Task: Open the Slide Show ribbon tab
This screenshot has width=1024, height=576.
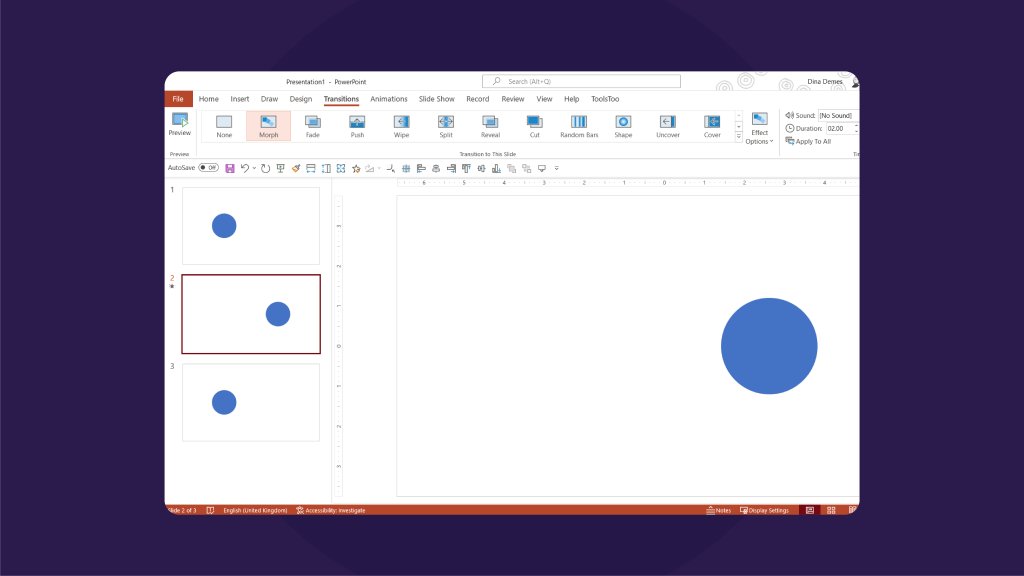Action: coord(436,98)
